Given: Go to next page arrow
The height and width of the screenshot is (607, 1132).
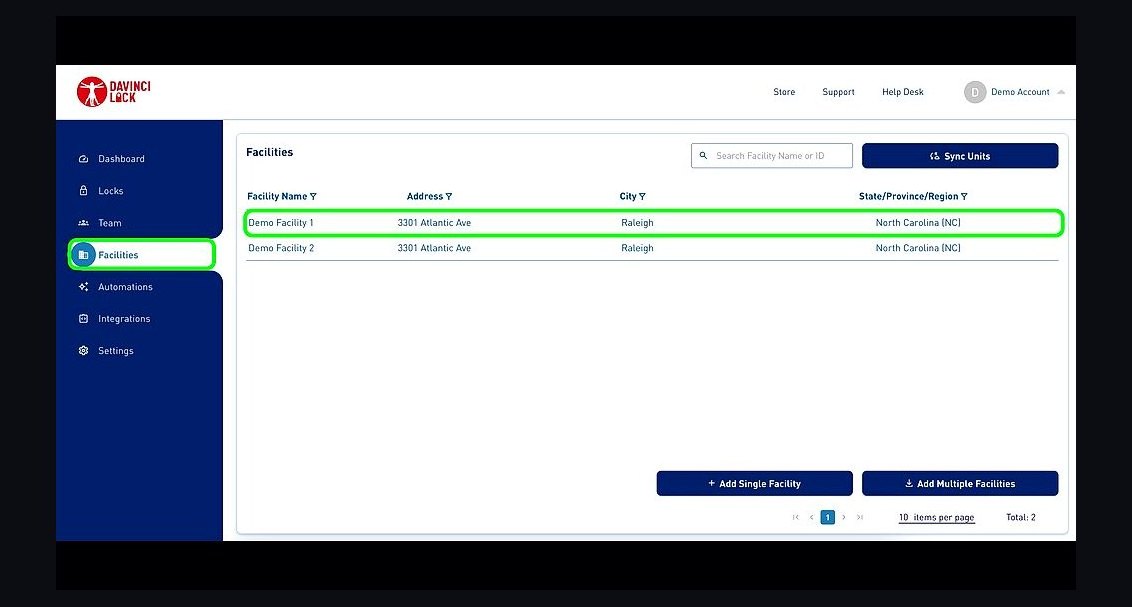Looking at the screenshot, I should [x=844, y=518].
